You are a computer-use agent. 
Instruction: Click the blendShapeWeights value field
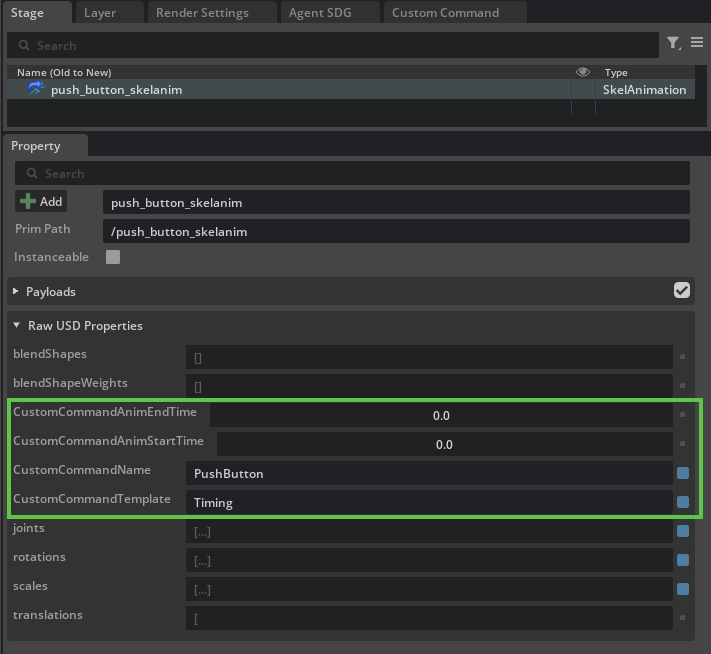point(429,386)
